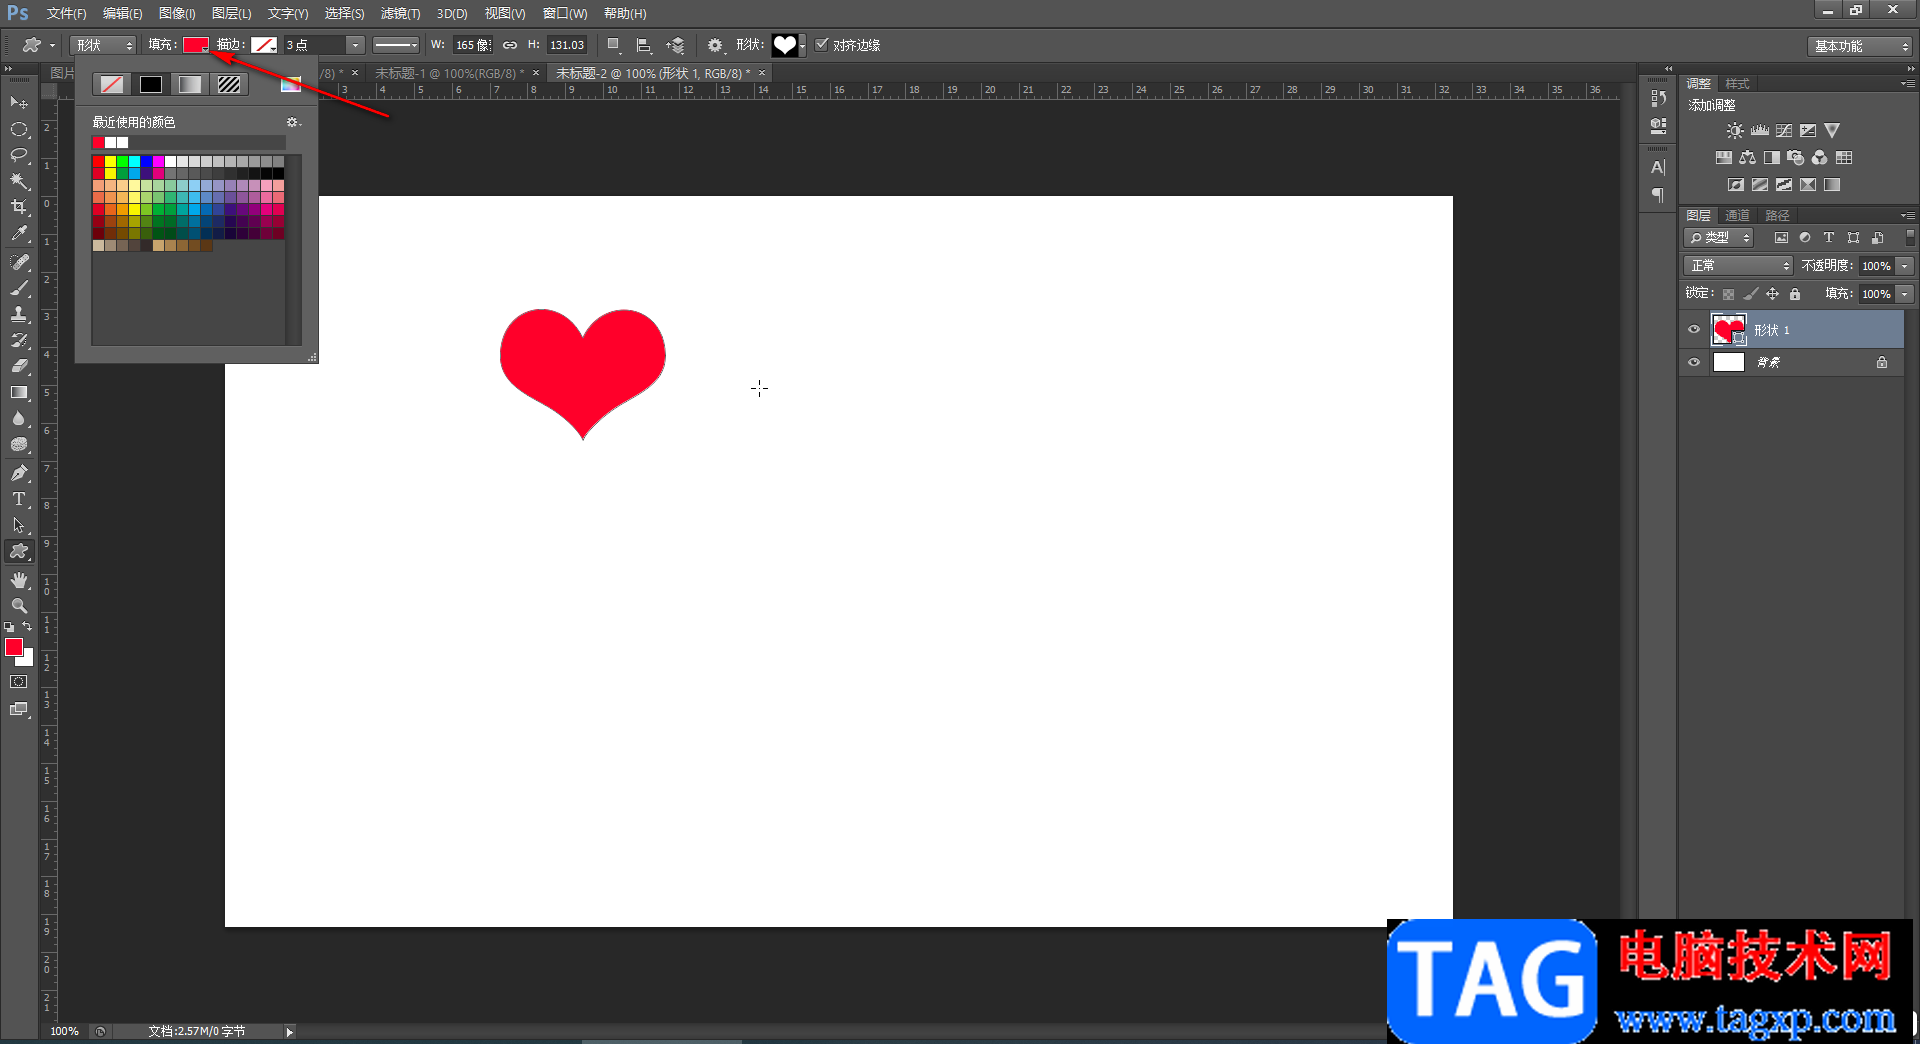The width and height of the screenshot is (1920, 1044).
Task: Toggle the width-height link
Action: (x=510, y=45)
